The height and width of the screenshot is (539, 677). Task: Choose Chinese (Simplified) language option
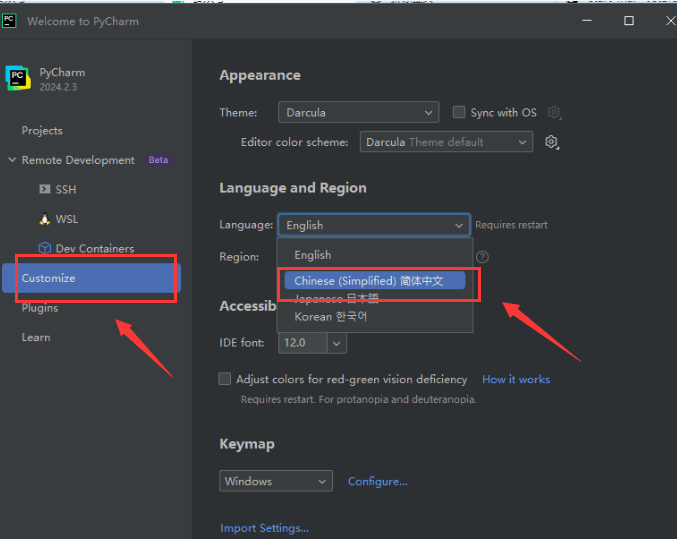pyautogui.click(x=375, y=281)
